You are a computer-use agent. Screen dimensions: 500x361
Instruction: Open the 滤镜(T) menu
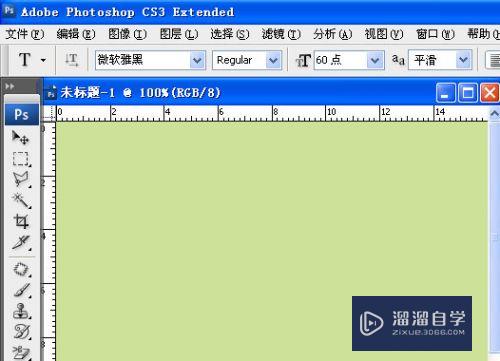pyautogui.click(x=281, y=34)
